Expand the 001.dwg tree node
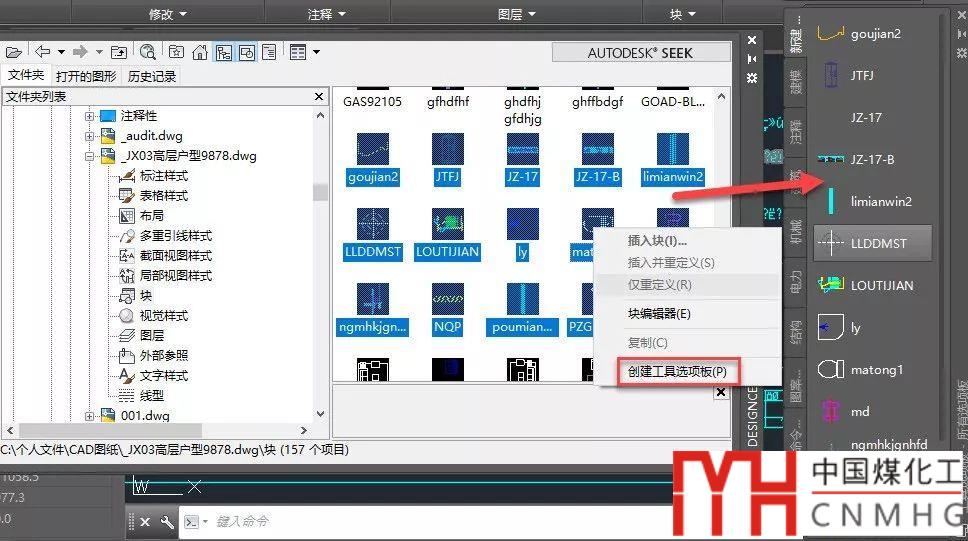 pos(90,416)
